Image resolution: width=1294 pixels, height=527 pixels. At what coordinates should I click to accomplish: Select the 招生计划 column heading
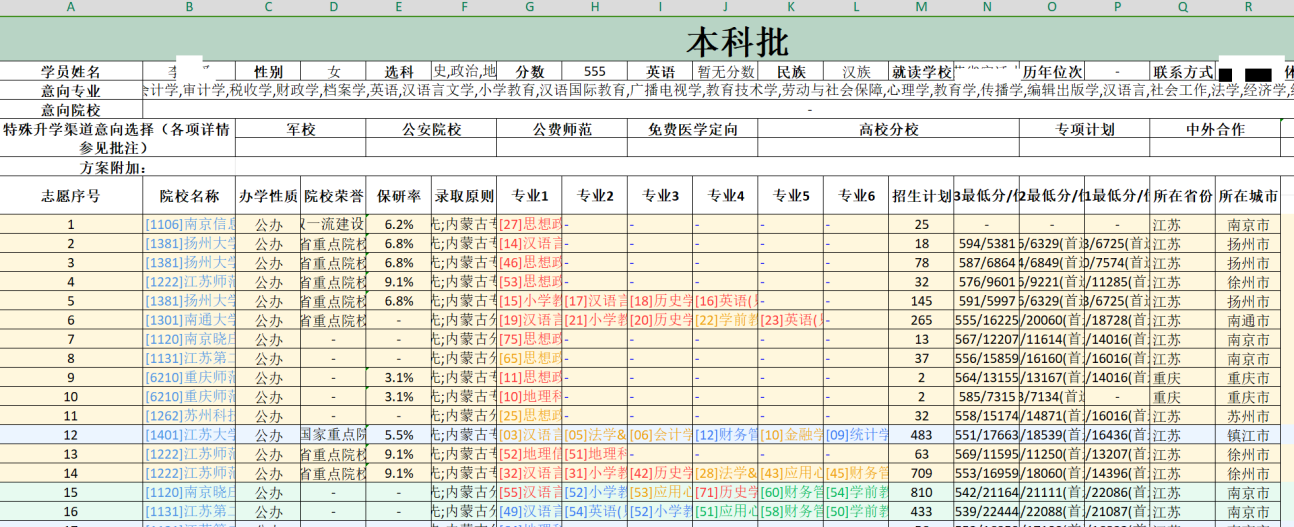(x=921, y=196)
